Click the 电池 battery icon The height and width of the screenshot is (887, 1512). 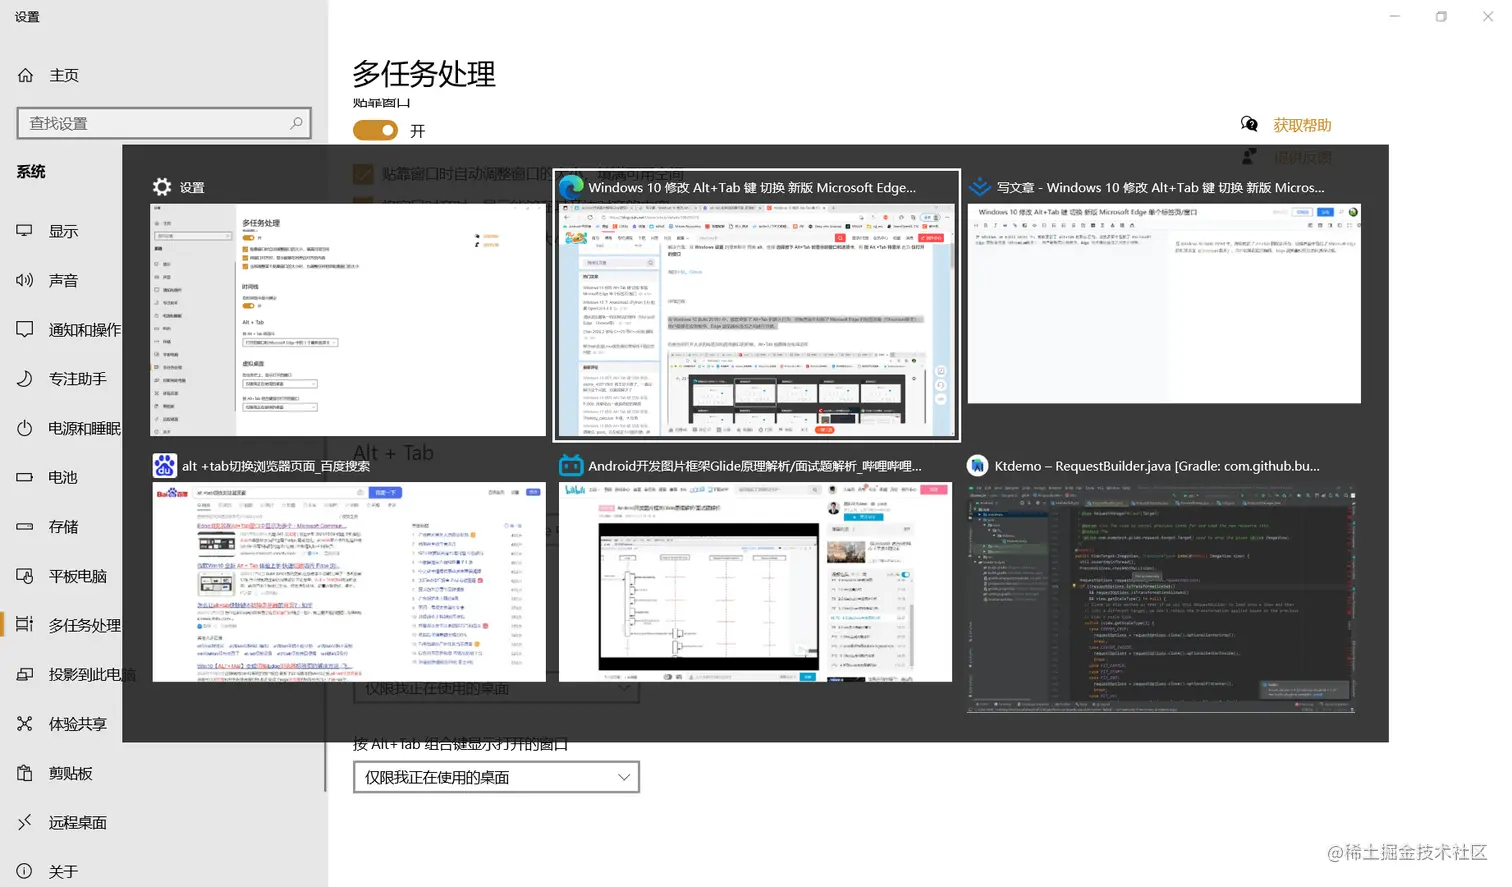click(25, 477)
